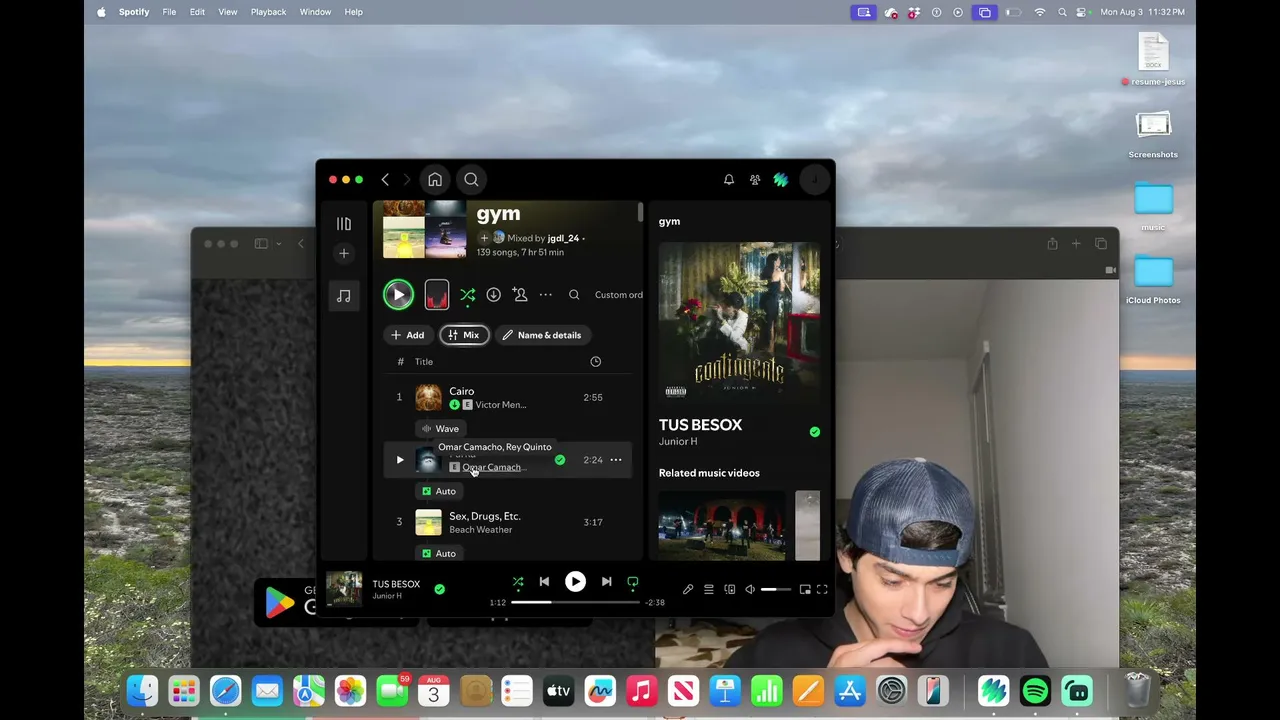Invite collaborators to the gym playlist
The width and height of the screenshot is (1280, 720).
tap(520, 294)
